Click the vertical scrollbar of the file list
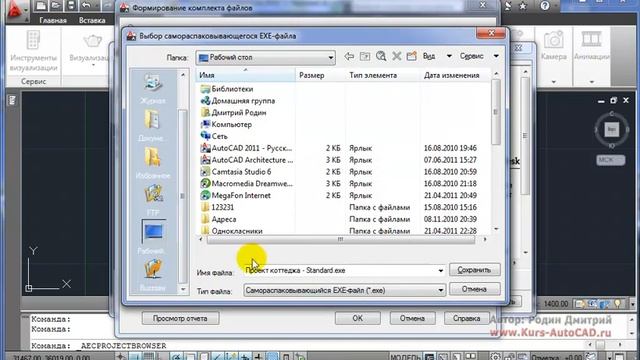This screenshot has height=360, width=640. (496, 112)
